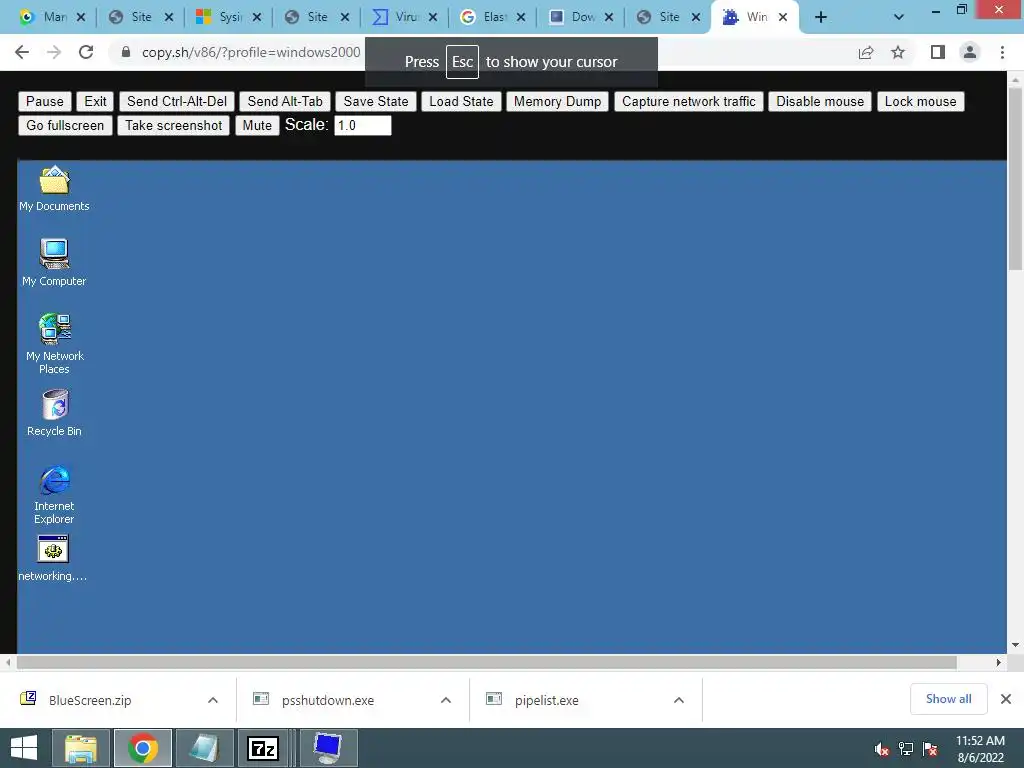Image resolution: width=1024 pixels, height=768 pixels.
Task: Click Load State button
Action: tap(461, 102)
